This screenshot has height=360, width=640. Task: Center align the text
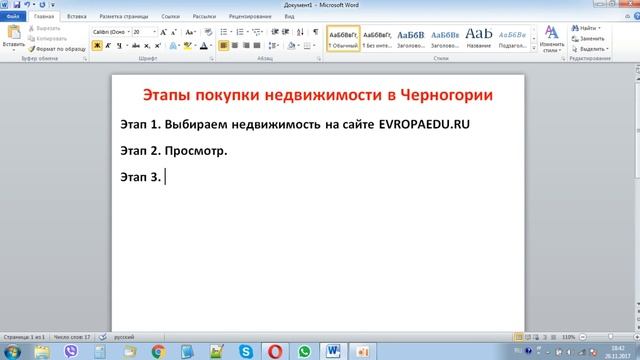pos(235,45)
